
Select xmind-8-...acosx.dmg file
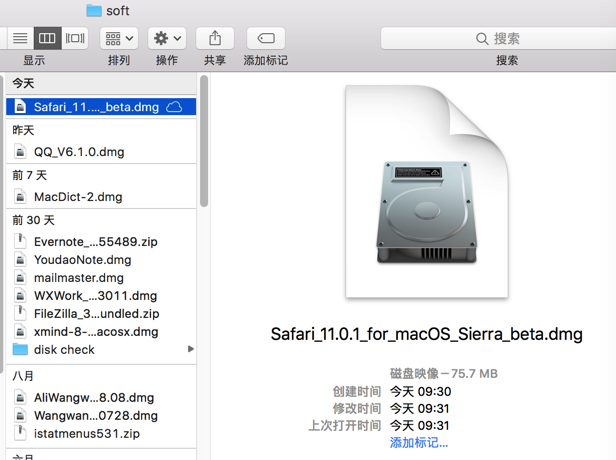101,332
